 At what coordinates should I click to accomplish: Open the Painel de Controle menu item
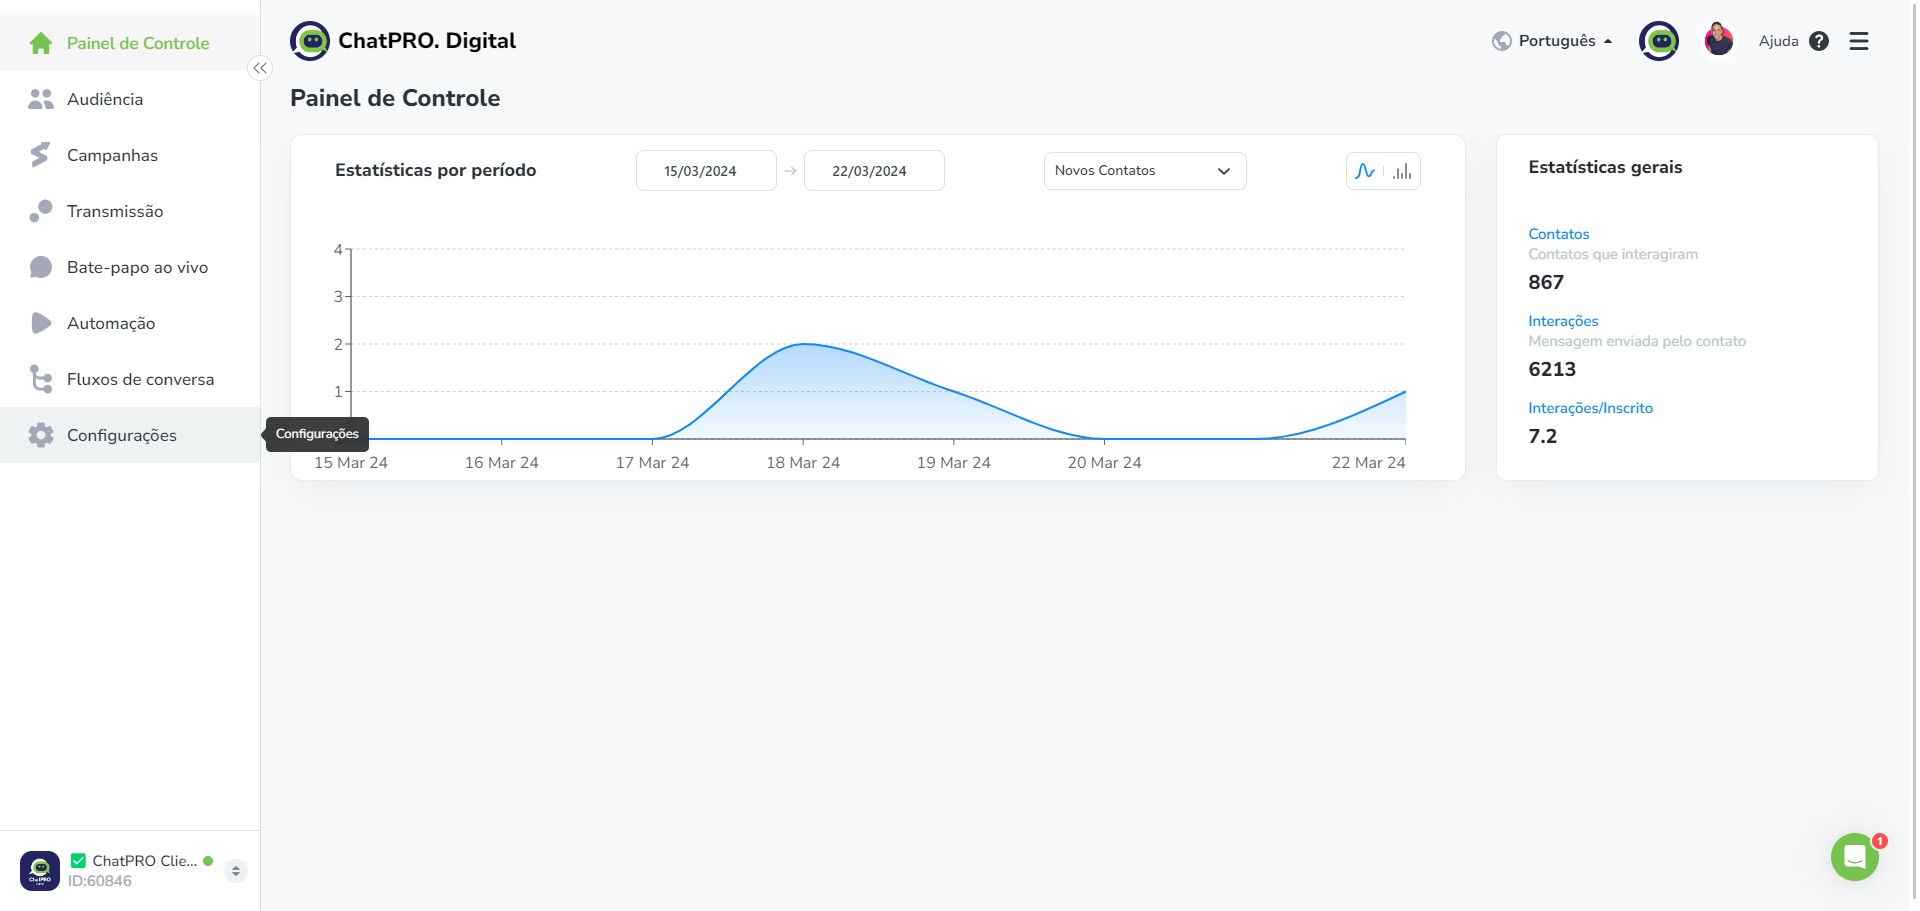click(x=130, y=43)
